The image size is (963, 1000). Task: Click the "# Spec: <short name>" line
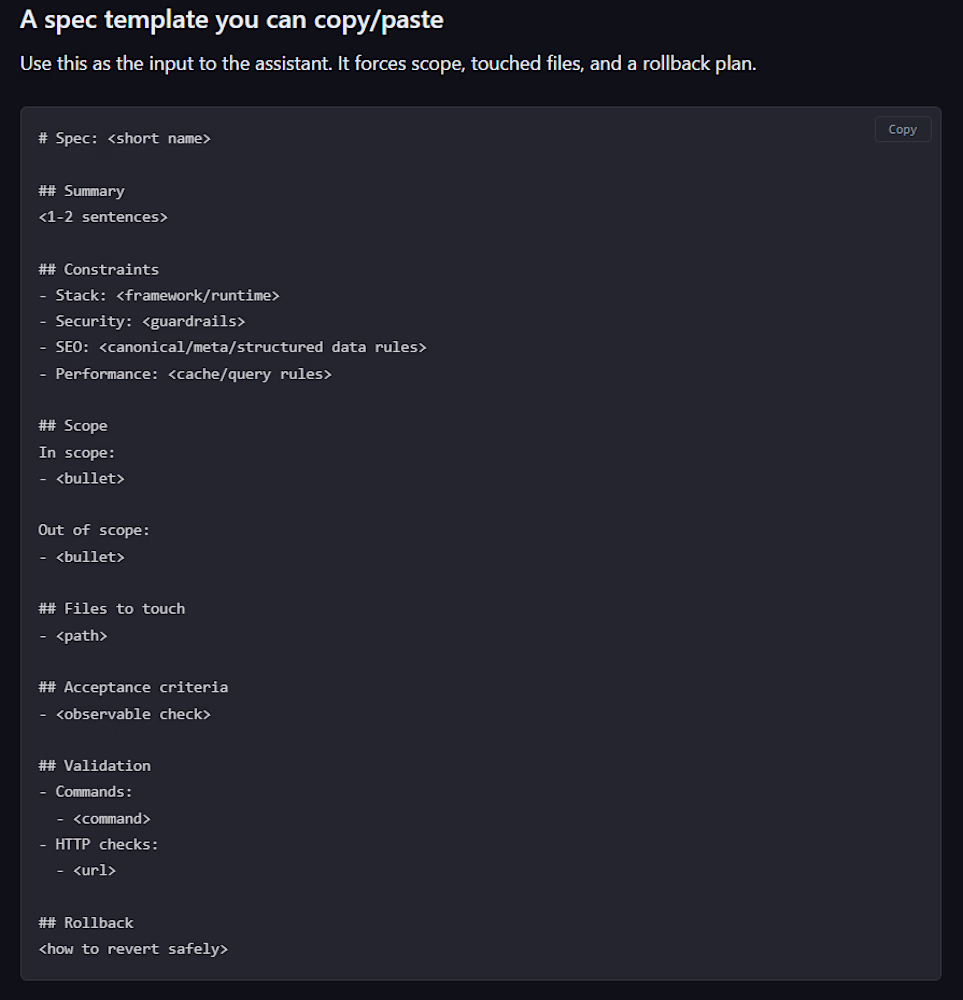click(124, 138)
